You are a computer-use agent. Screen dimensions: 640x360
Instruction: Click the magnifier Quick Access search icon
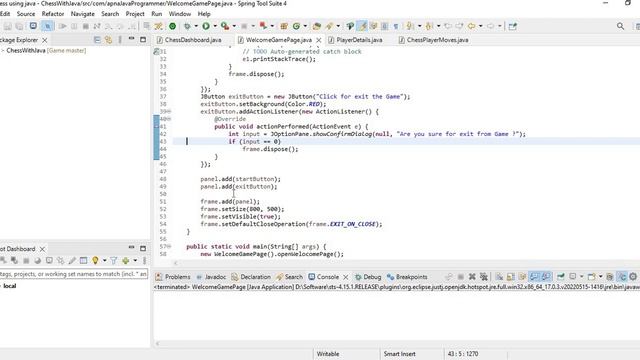click(620, 26)
